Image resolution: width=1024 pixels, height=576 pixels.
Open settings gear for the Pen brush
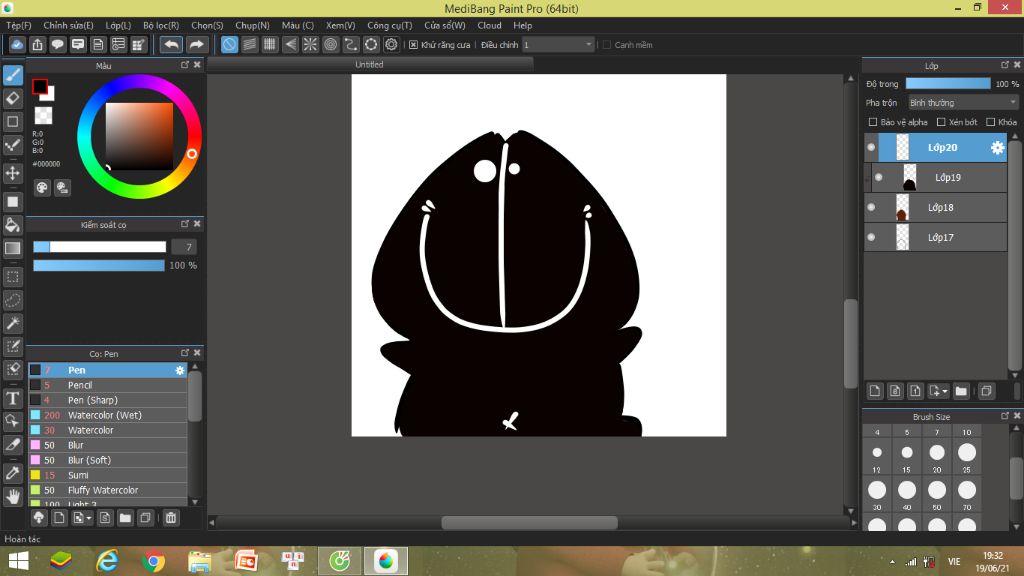pos(180,370)
